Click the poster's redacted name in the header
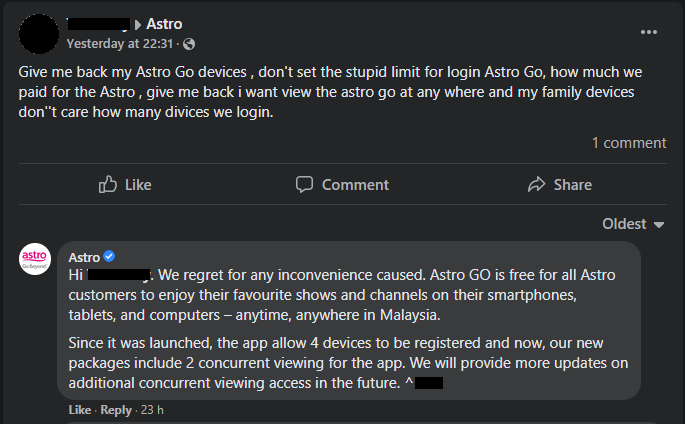 98,24
